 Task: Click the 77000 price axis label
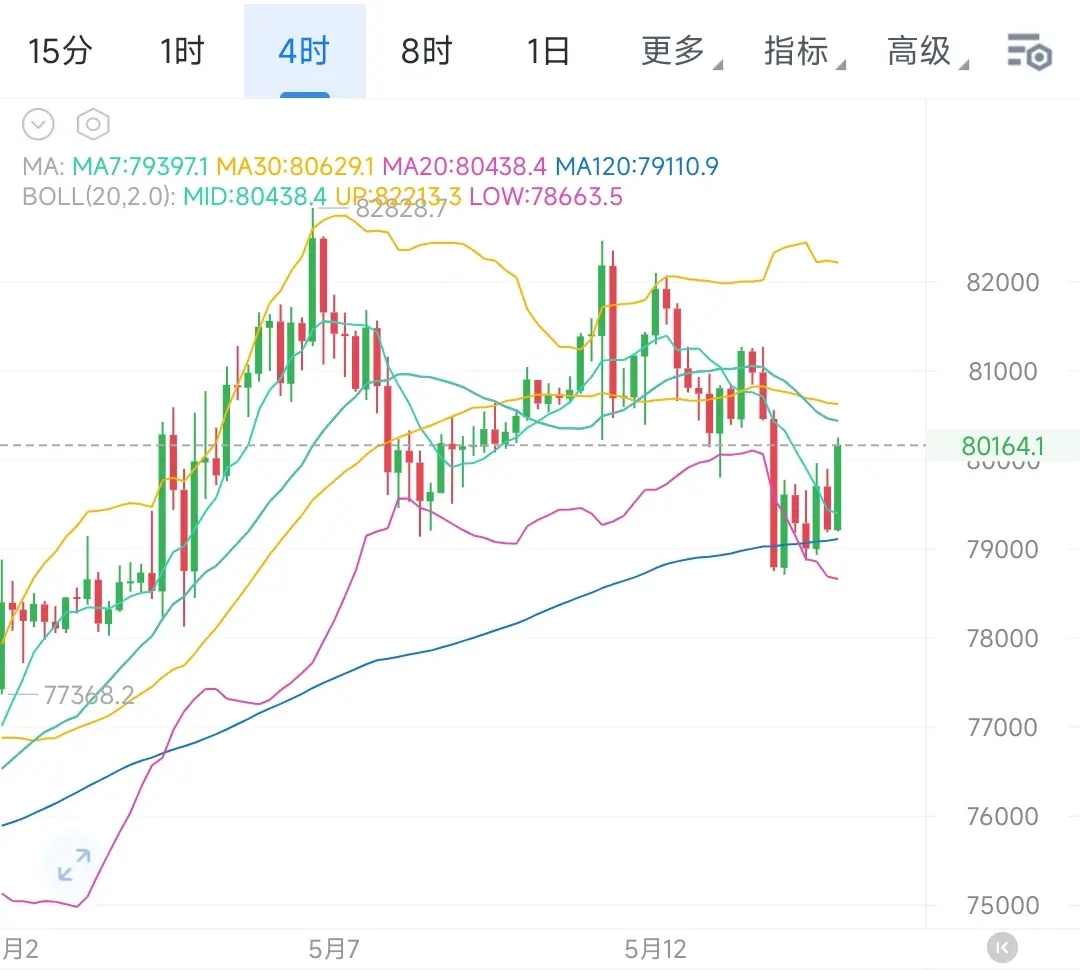(1003, 728)
